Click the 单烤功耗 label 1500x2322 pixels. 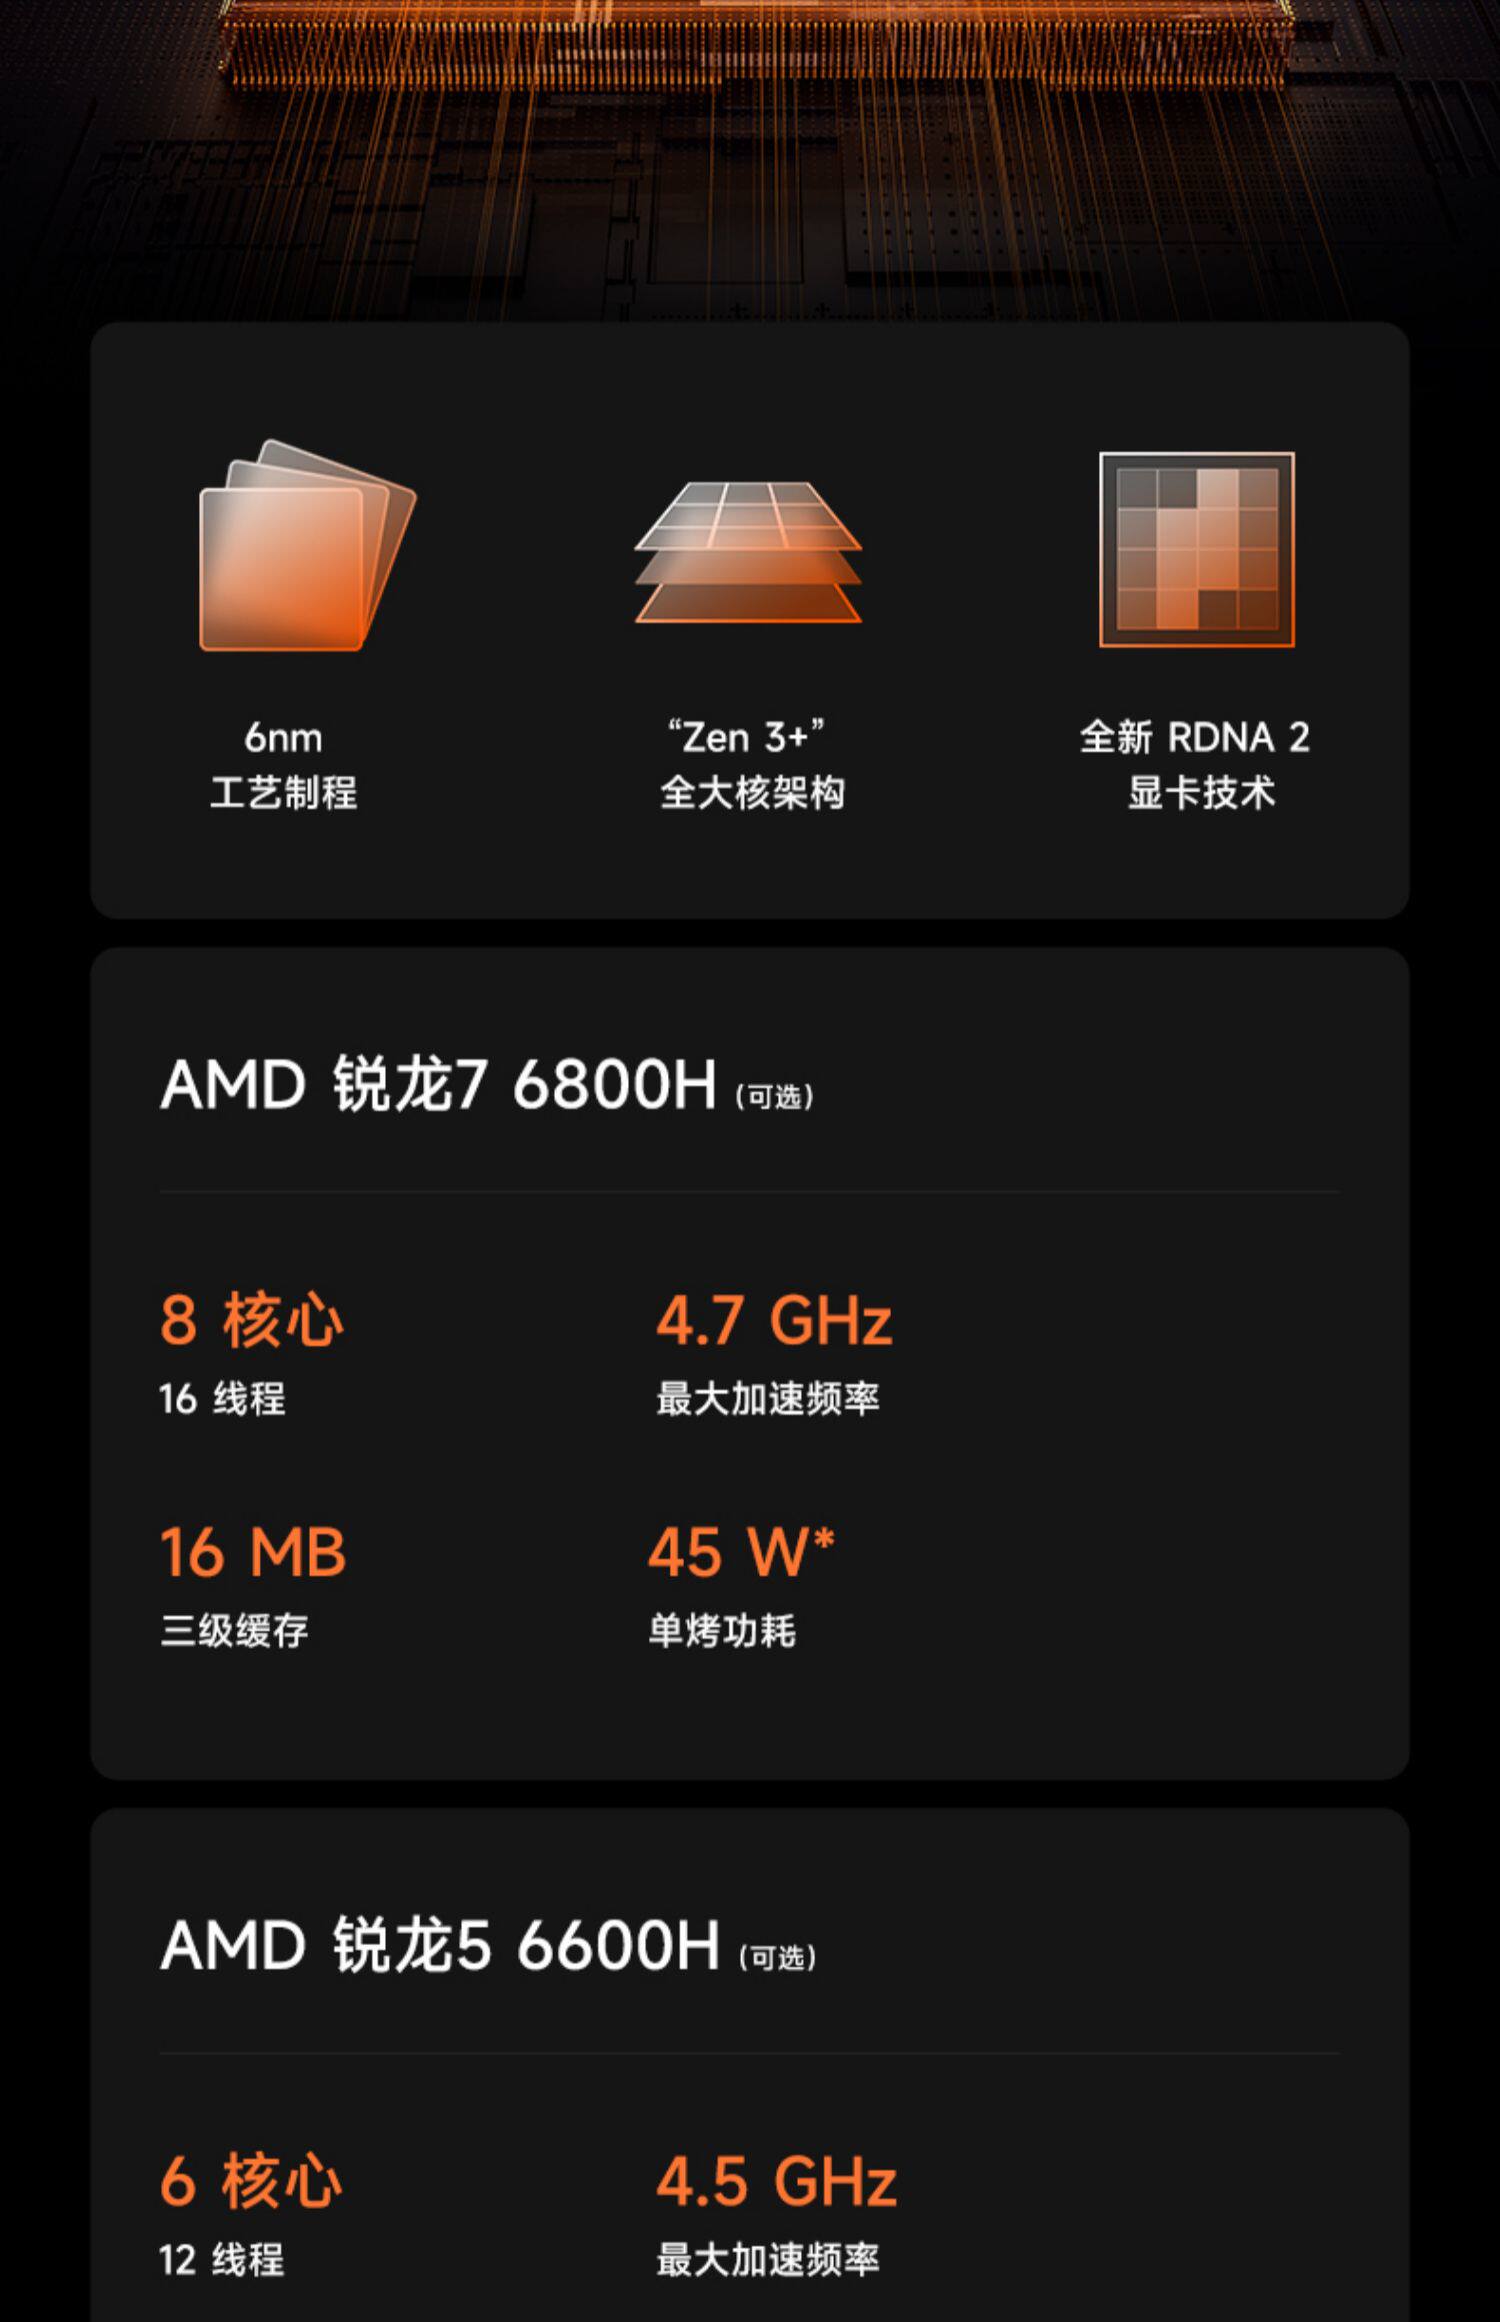721,1631
